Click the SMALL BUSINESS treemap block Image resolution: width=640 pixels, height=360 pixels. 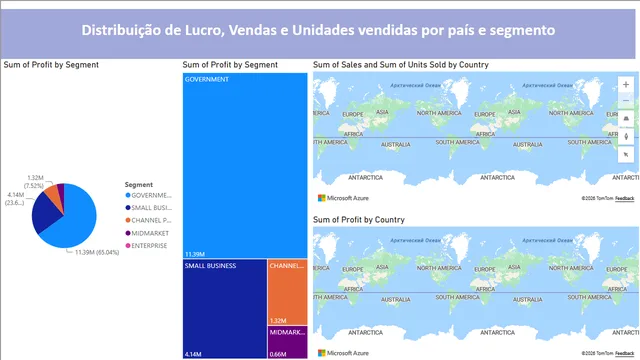[225, 309]
